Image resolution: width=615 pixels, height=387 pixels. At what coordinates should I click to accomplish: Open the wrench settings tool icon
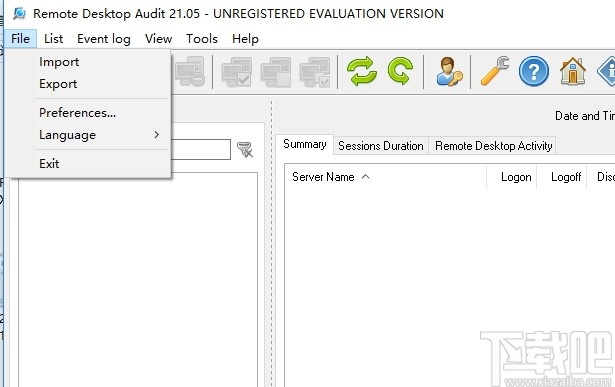click(x=495, y=71)
